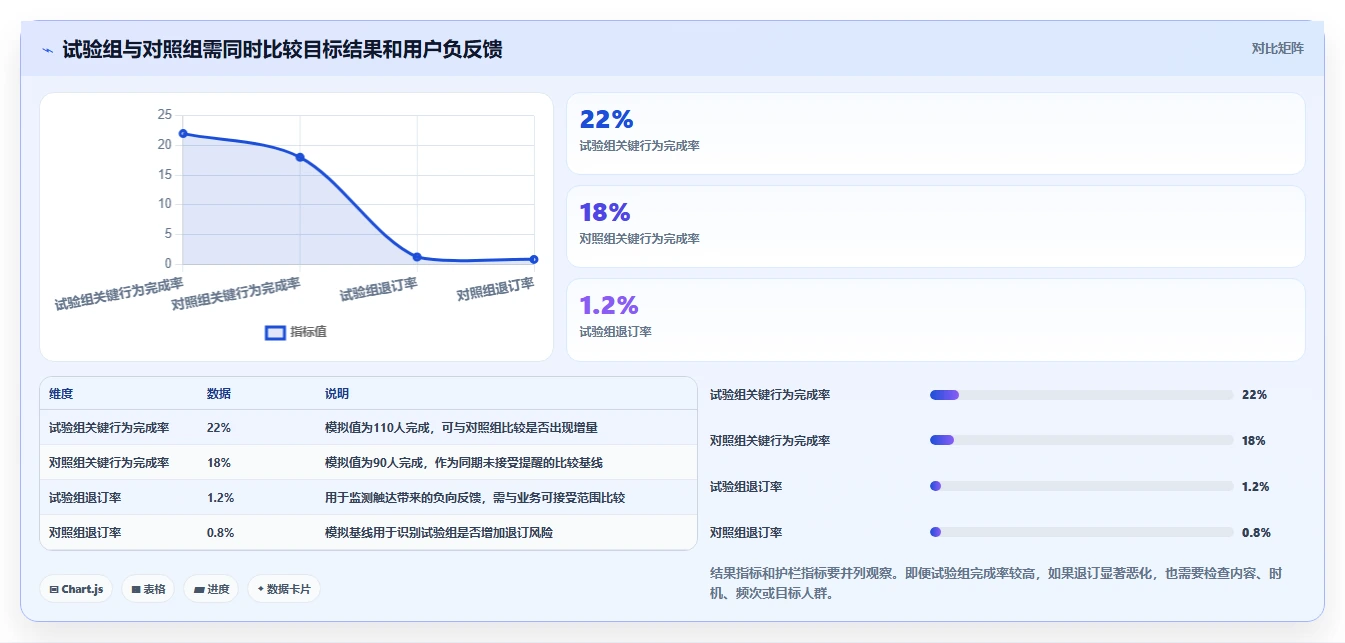Click the chart data point at value 22

tap(183, 133)
